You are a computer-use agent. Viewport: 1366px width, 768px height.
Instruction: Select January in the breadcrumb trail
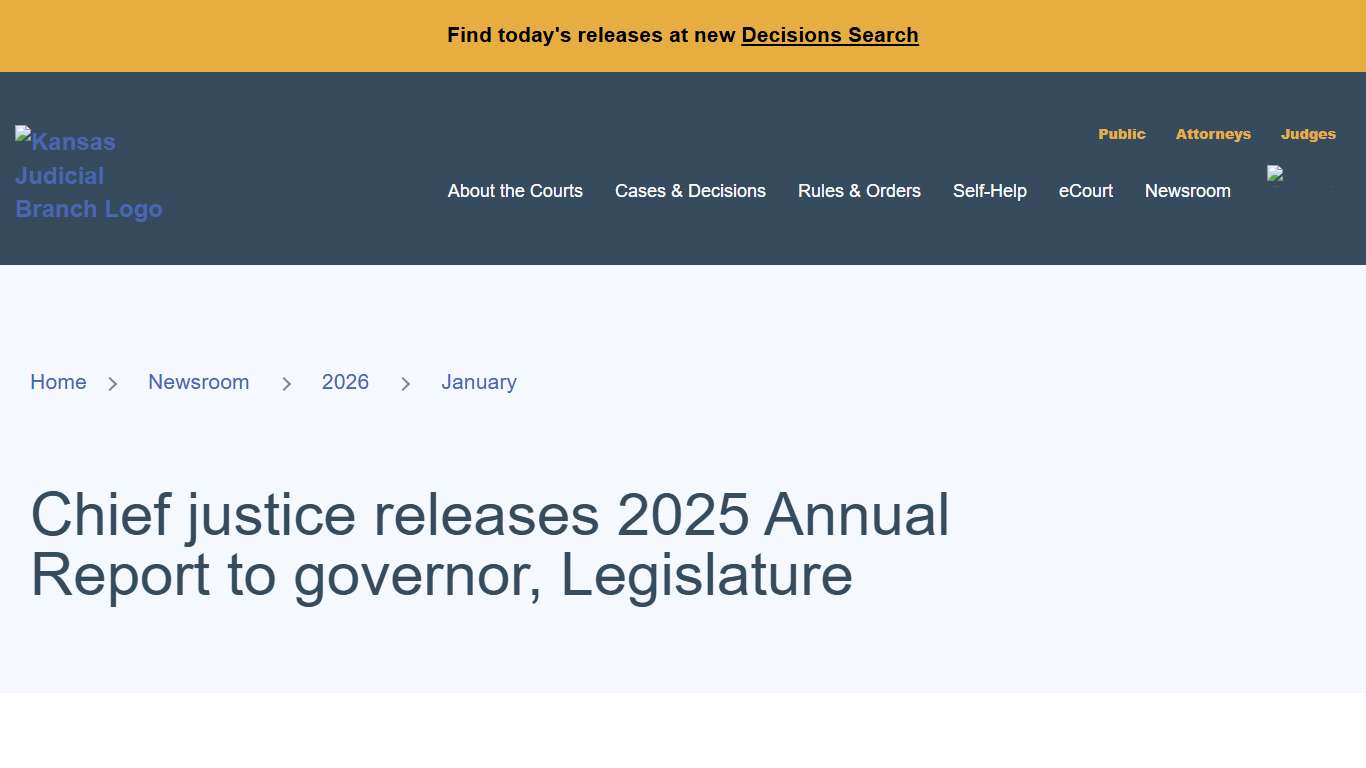pos(478,382)
